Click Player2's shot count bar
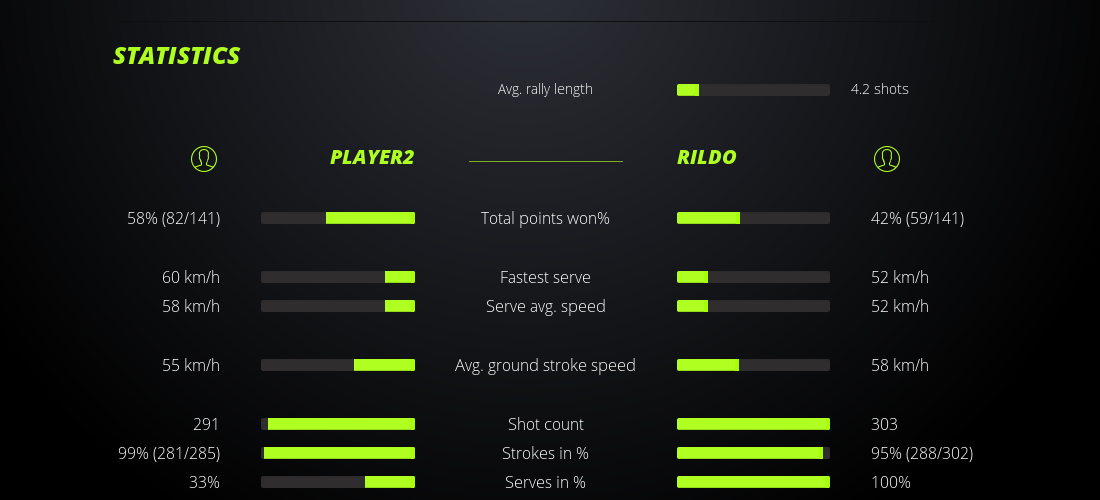Viewport: 1100px width, 500px height. click(x=338, y=424)
